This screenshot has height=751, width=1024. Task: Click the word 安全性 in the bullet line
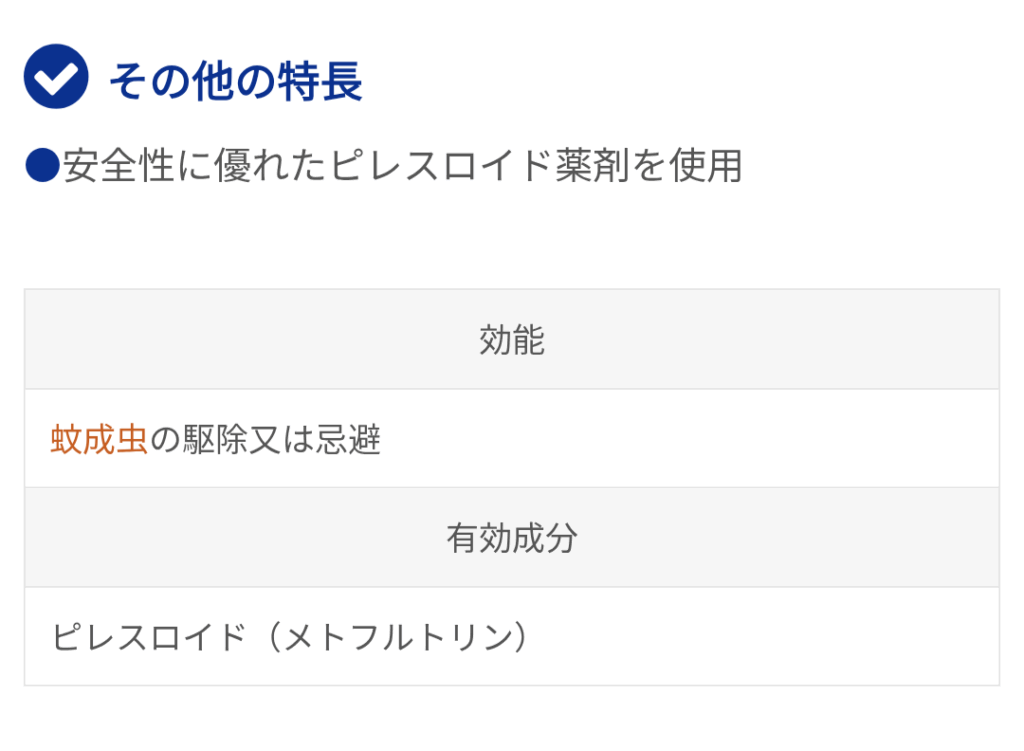pyautogui.click(x=118, y=165)
